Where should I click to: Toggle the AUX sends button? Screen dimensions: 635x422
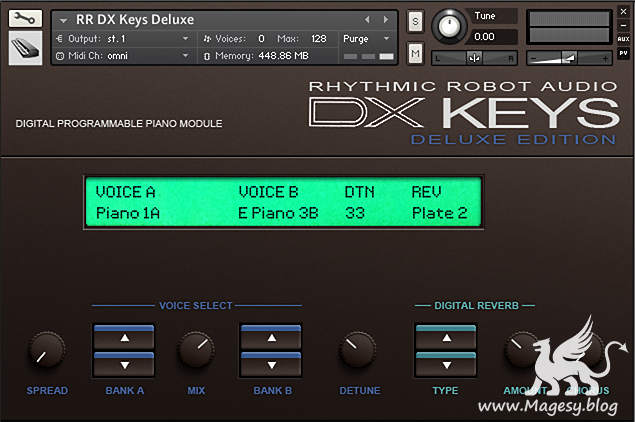coord(624,39)
